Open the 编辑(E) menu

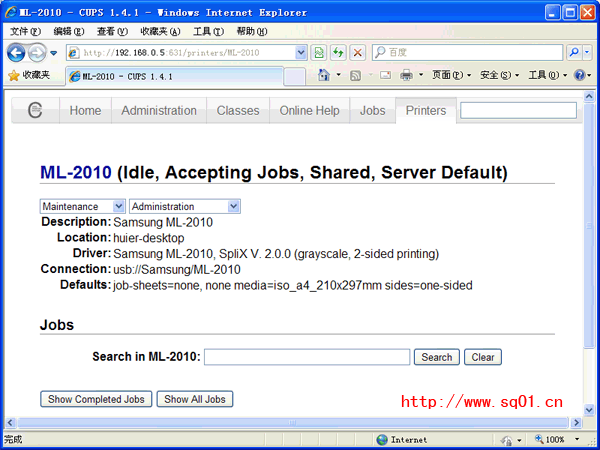tap(69, 31)
